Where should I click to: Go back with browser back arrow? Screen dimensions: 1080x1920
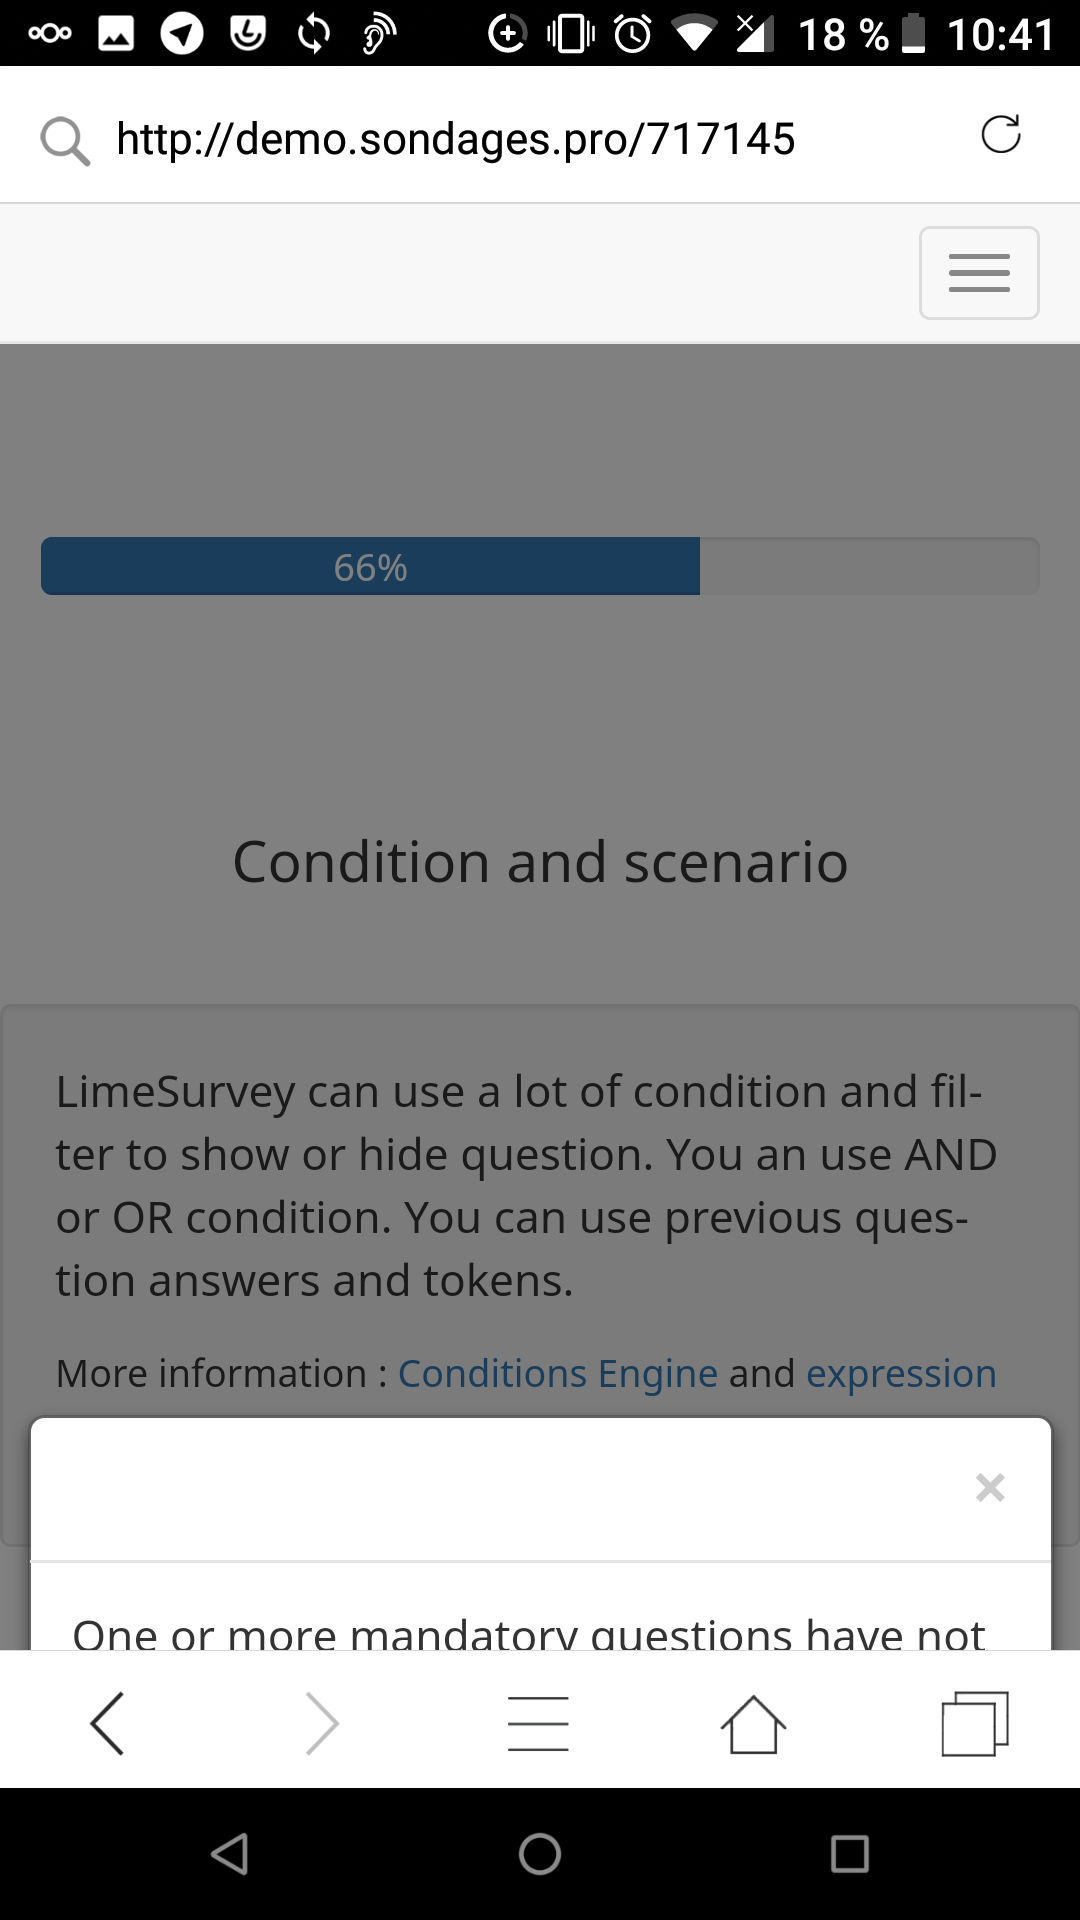[108, 1723]
